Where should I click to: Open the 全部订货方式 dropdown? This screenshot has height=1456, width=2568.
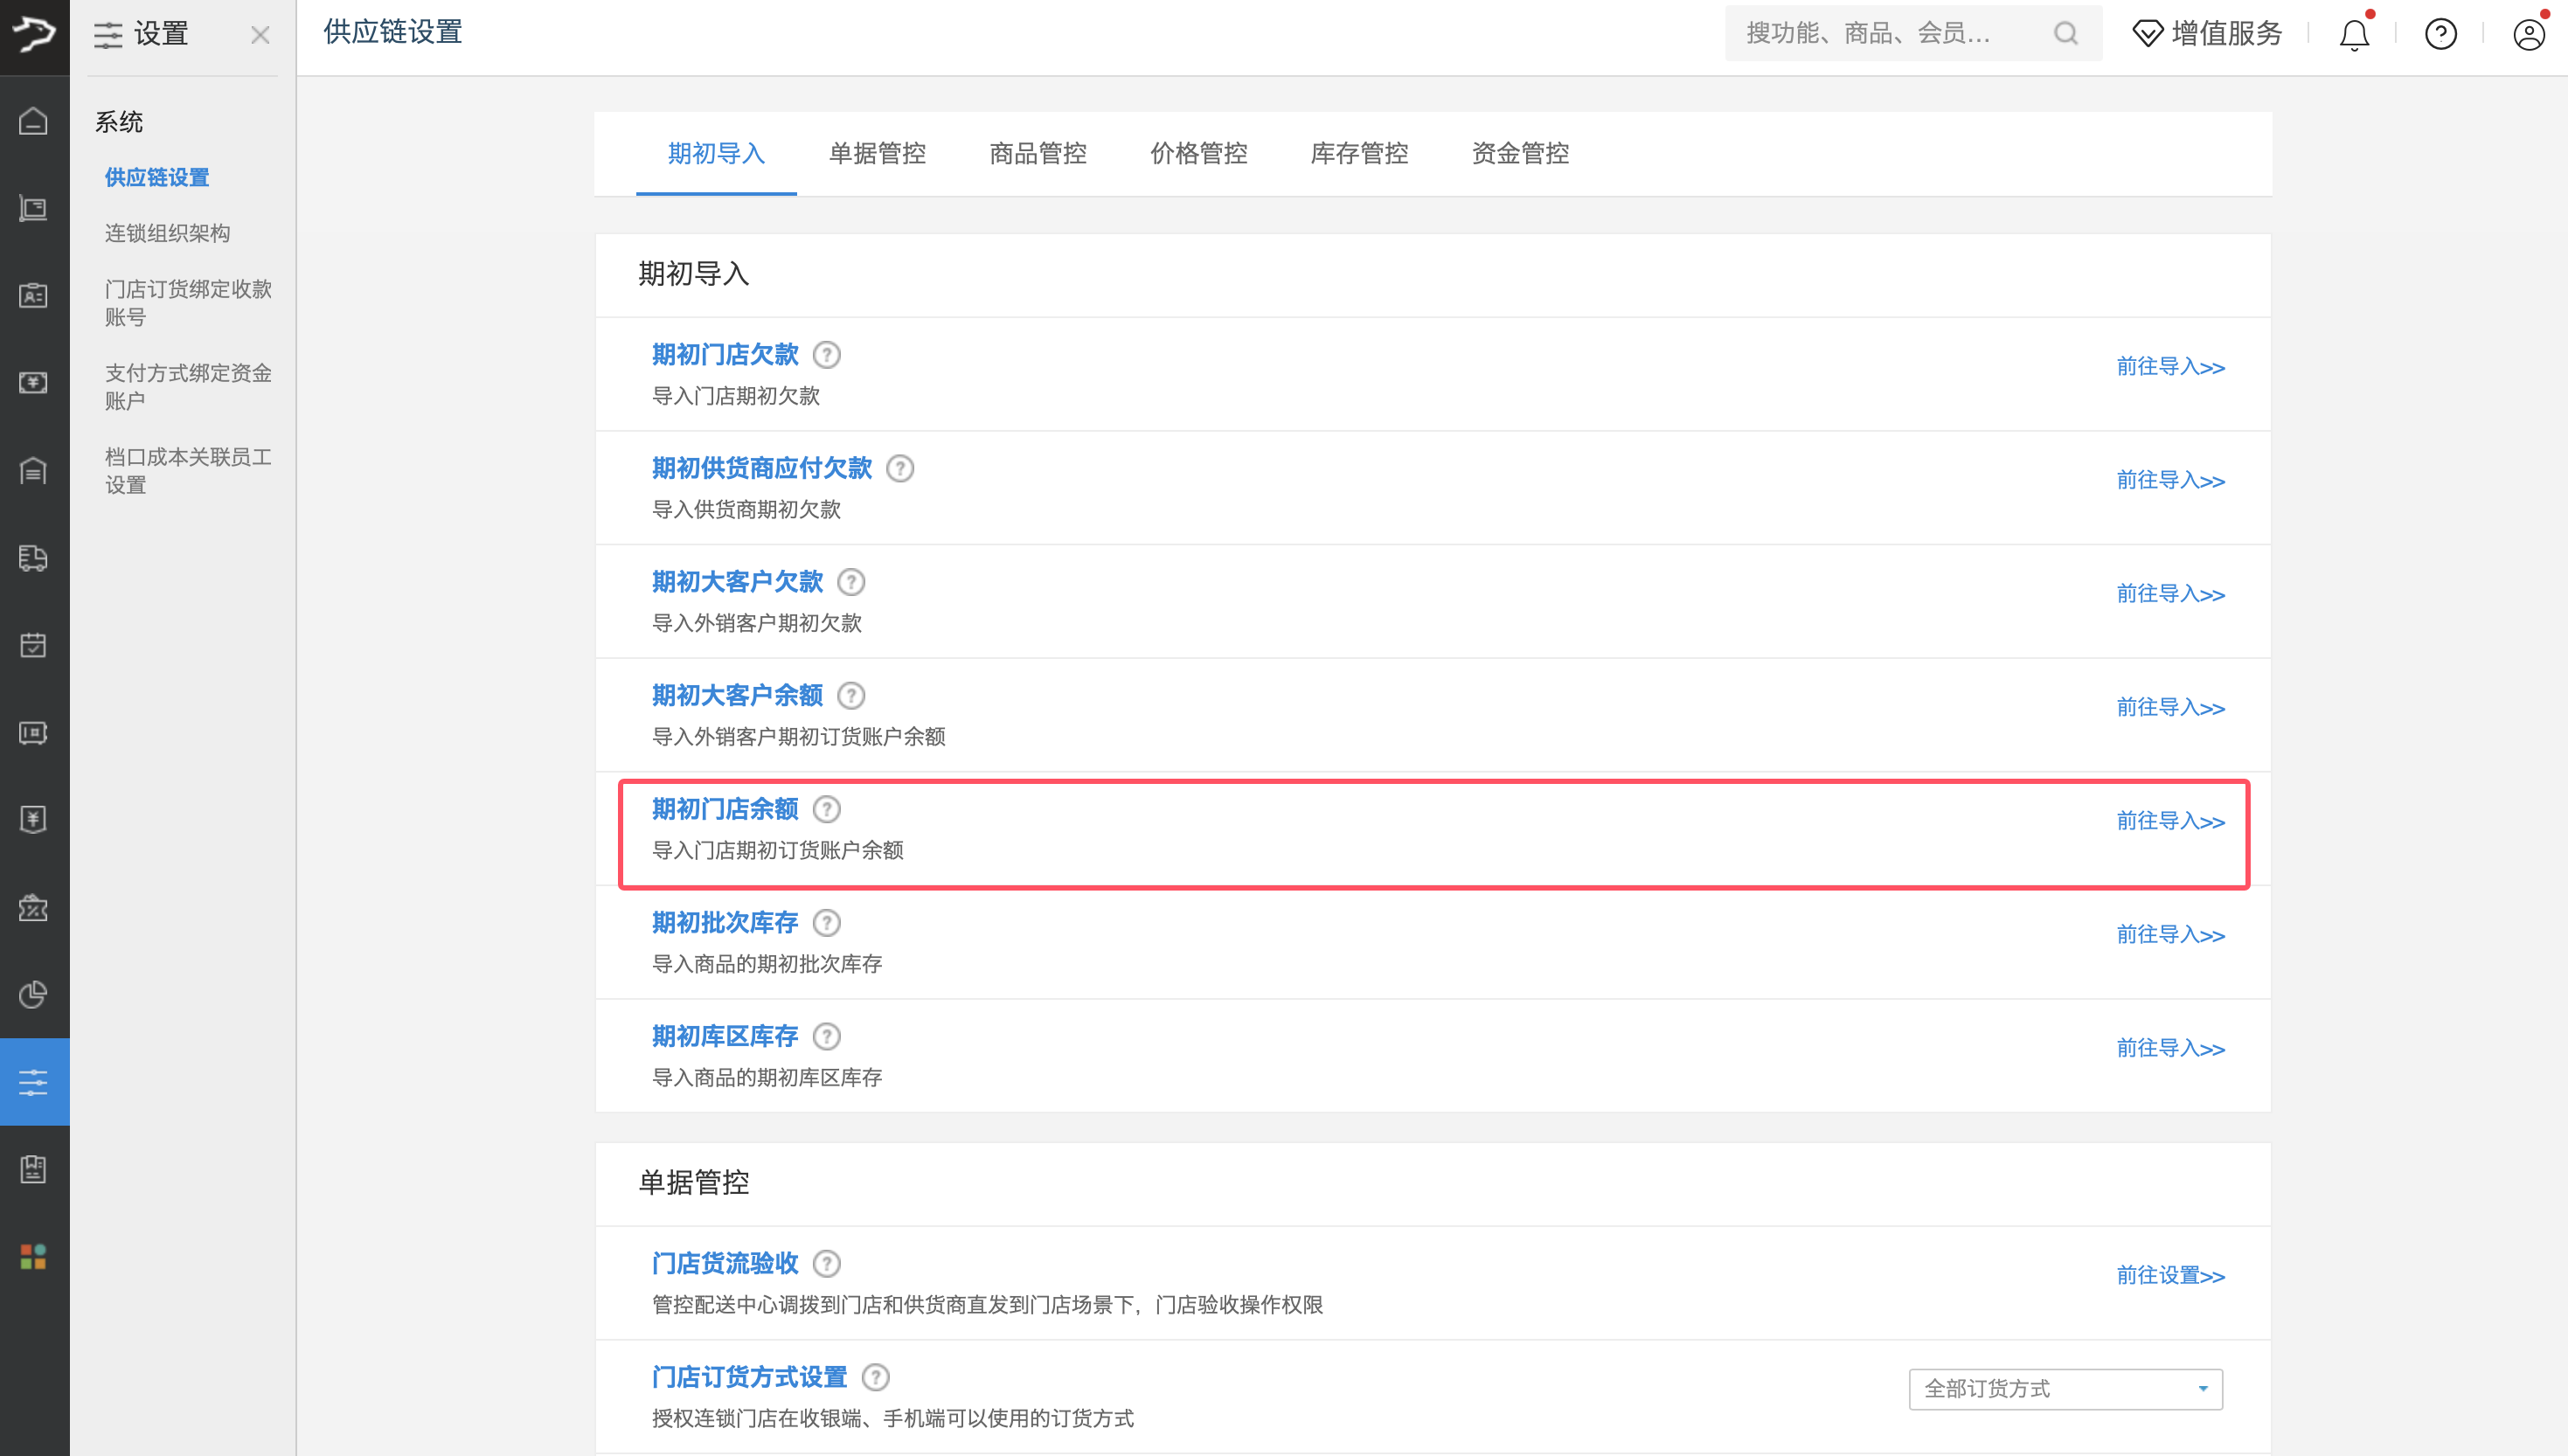2065,1389
